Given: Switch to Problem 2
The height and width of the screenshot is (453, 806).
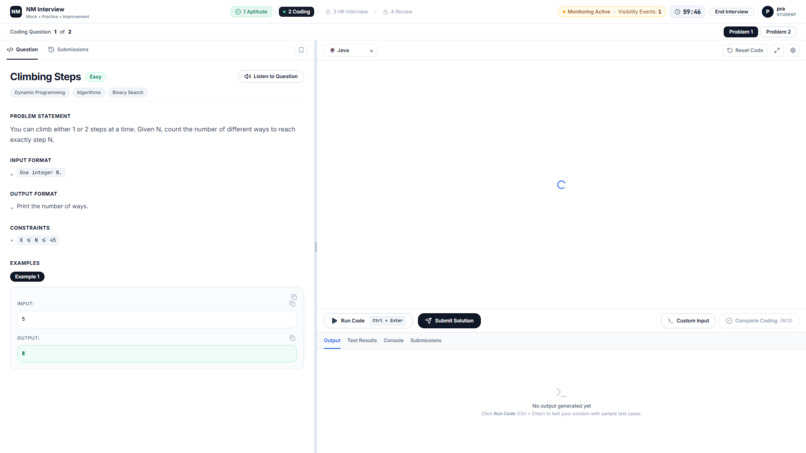Looking at the screenshot, I should point(778,32).
